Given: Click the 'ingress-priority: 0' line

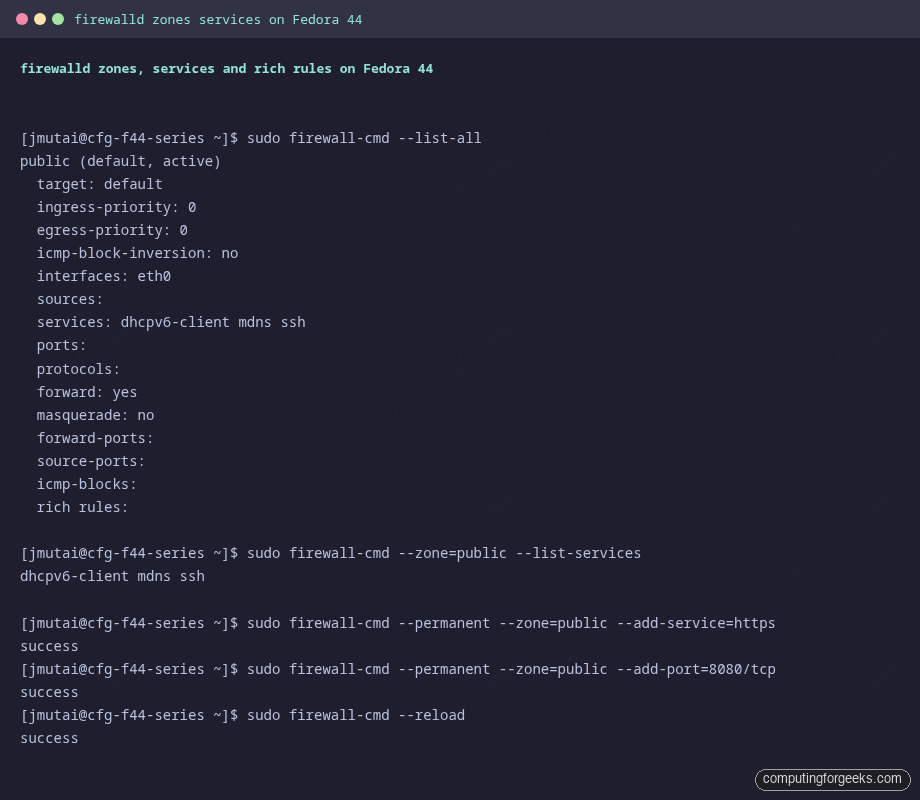Looking at the screenshot, I should coord(116,207).
